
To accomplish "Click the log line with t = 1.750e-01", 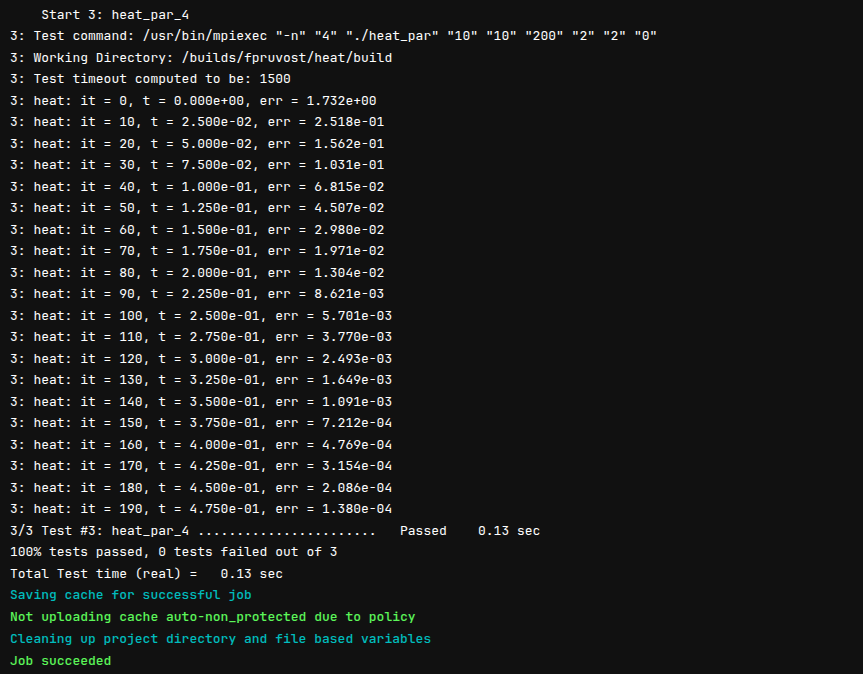I will point(196,251).
